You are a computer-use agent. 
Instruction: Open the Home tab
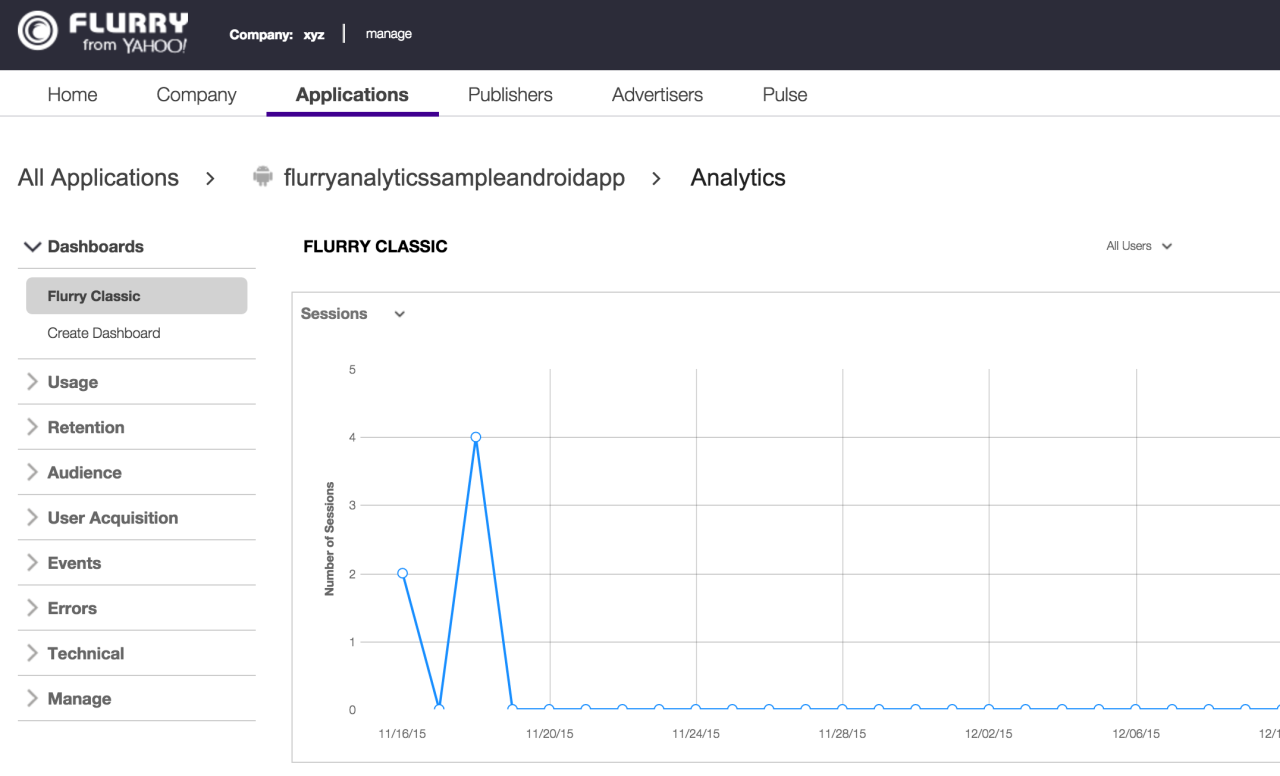coord(73,95)
